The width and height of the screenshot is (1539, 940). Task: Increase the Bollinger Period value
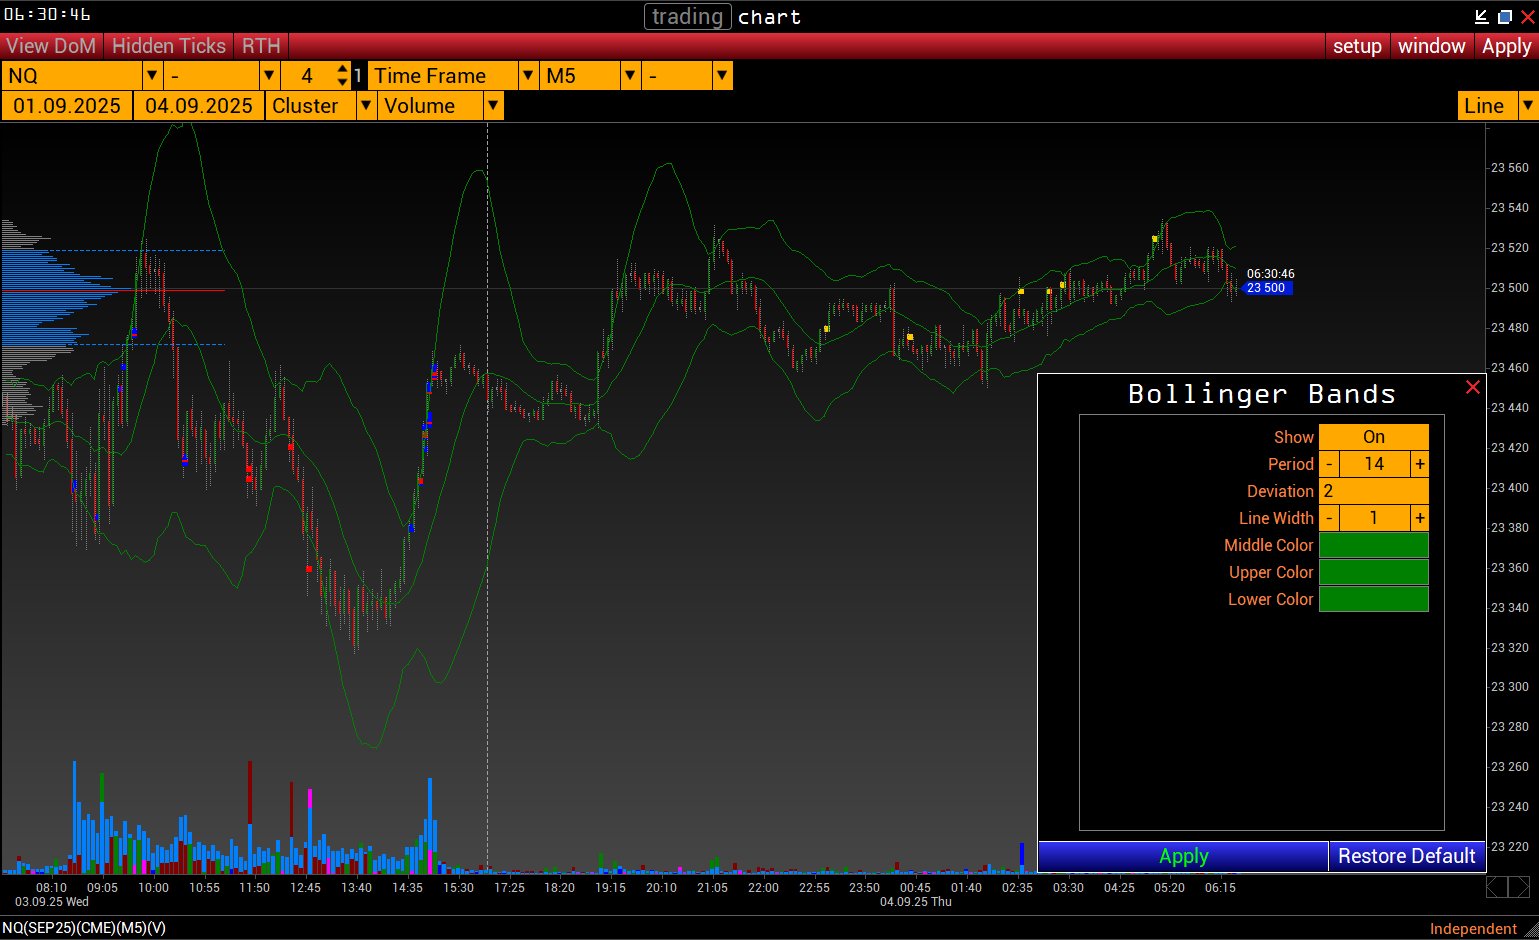pos(1419,464)
